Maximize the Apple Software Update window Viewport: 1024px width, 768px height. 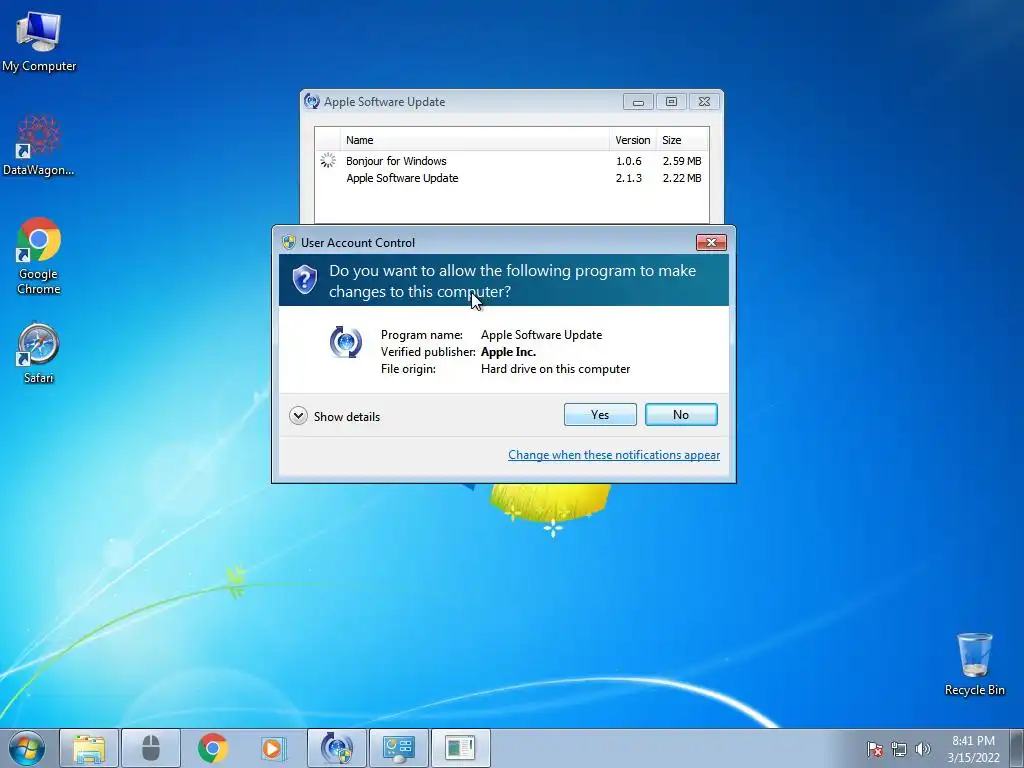point(671,102)
